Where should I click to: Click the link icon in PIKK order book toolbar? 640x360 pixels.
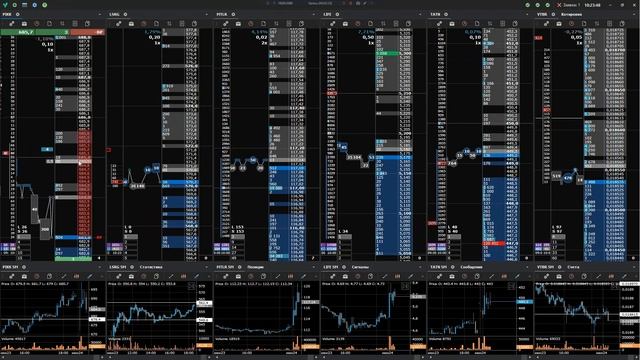(x=11, y=24)
